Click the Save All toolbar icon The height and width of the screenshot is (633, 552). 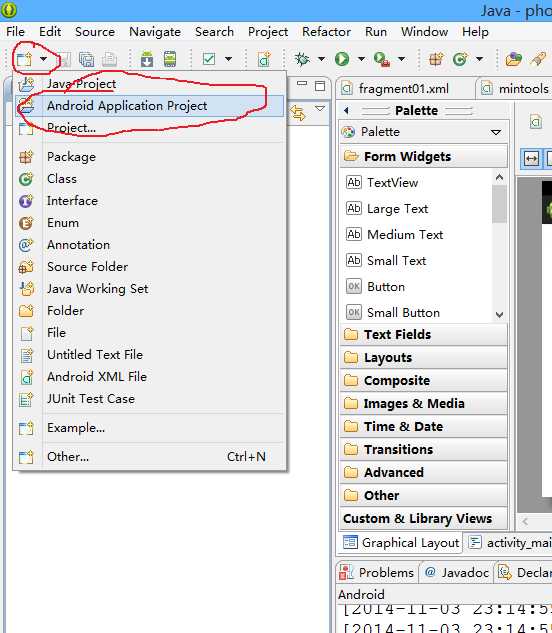point(86,59)
